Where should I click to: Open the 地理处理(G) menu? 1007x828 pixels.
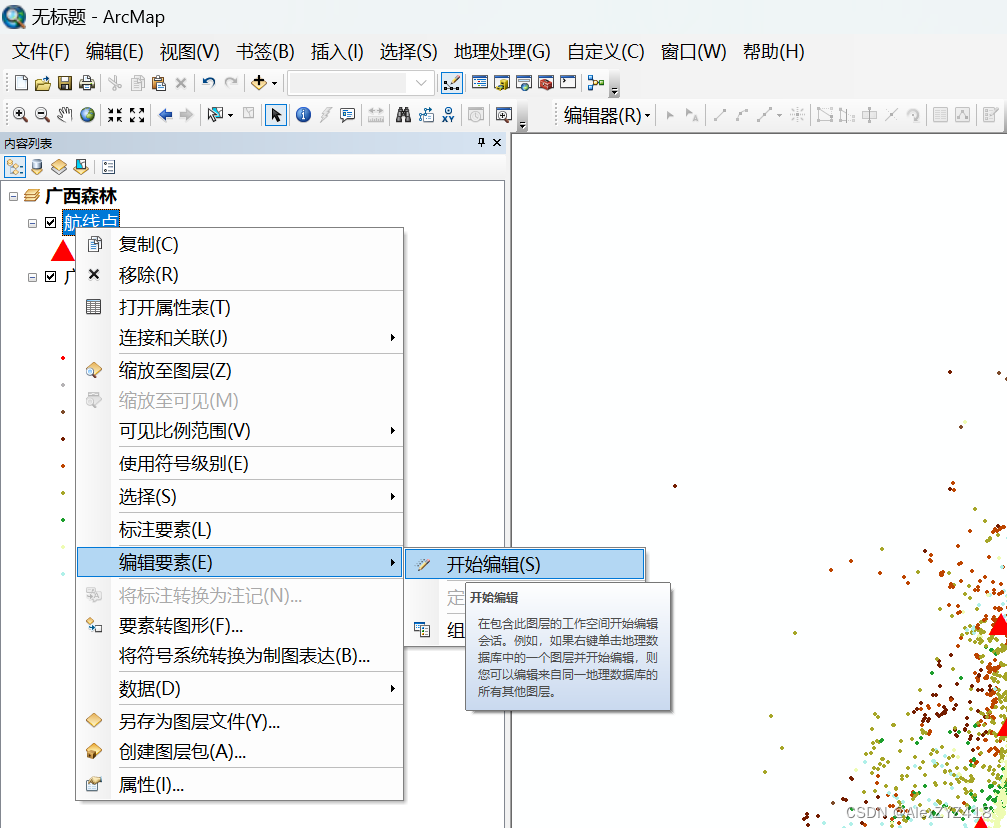point(502,52)
